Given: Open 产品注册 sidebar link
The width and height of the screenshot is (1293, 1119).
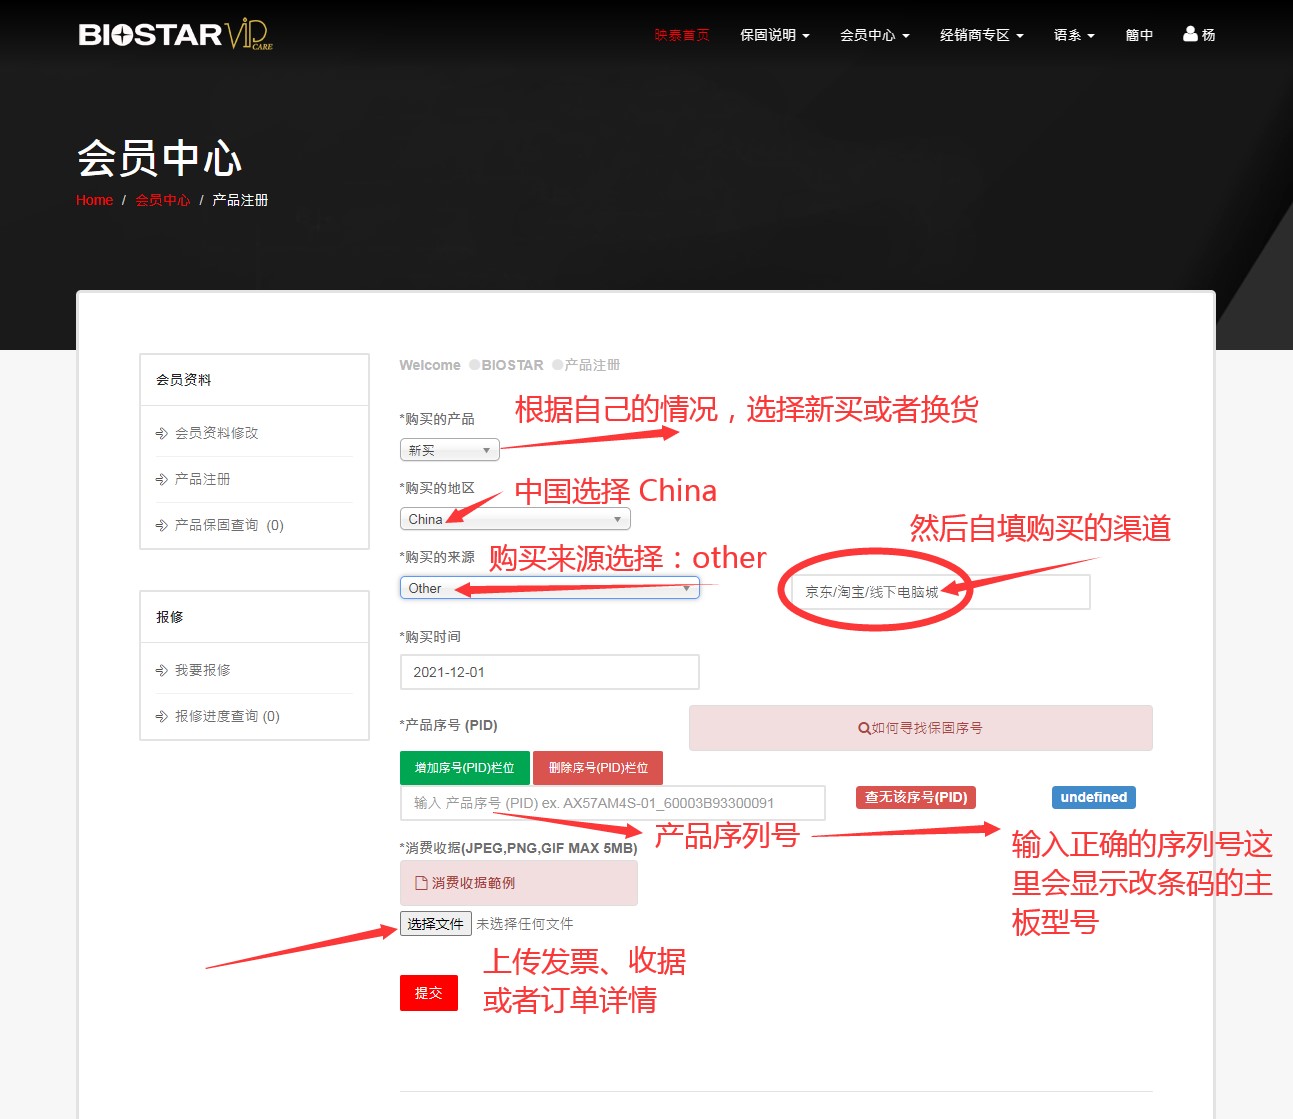Looking at the screenshot, I should tap(202, 479).
